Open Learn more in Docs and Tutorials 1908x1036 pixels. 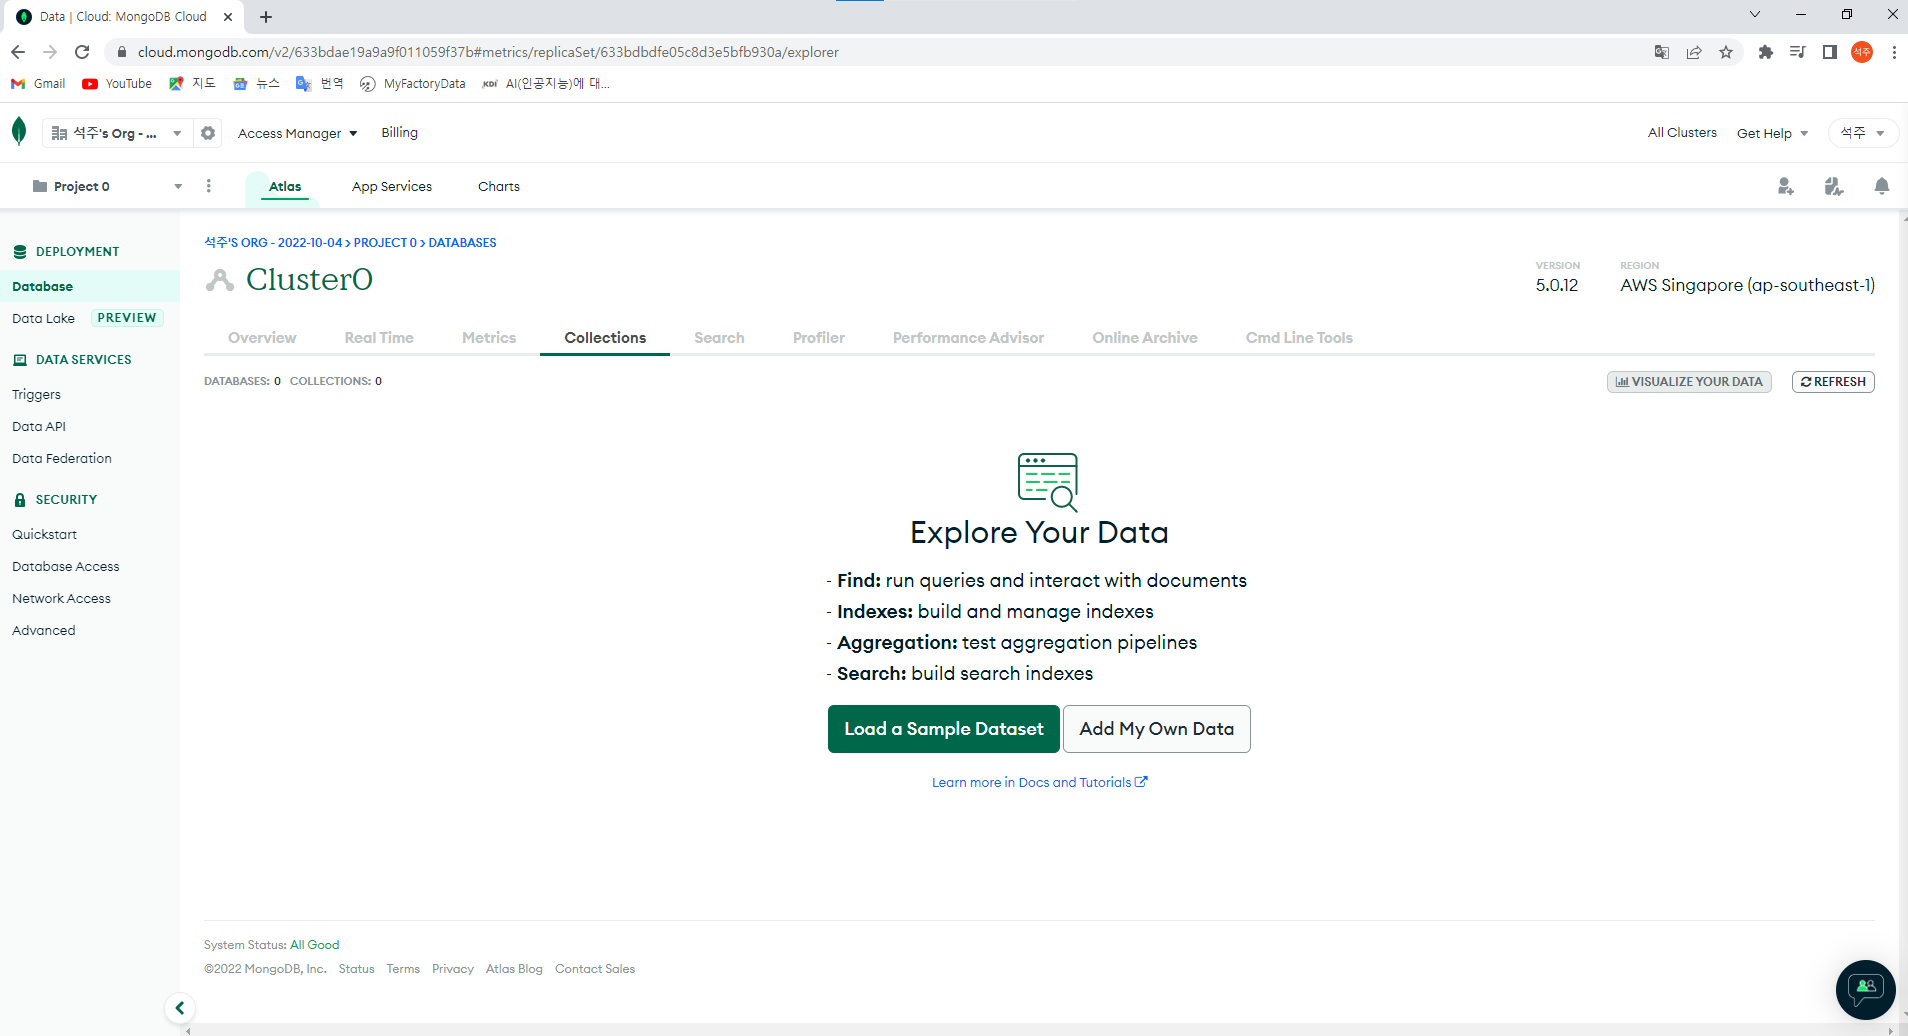(1040, 783)
